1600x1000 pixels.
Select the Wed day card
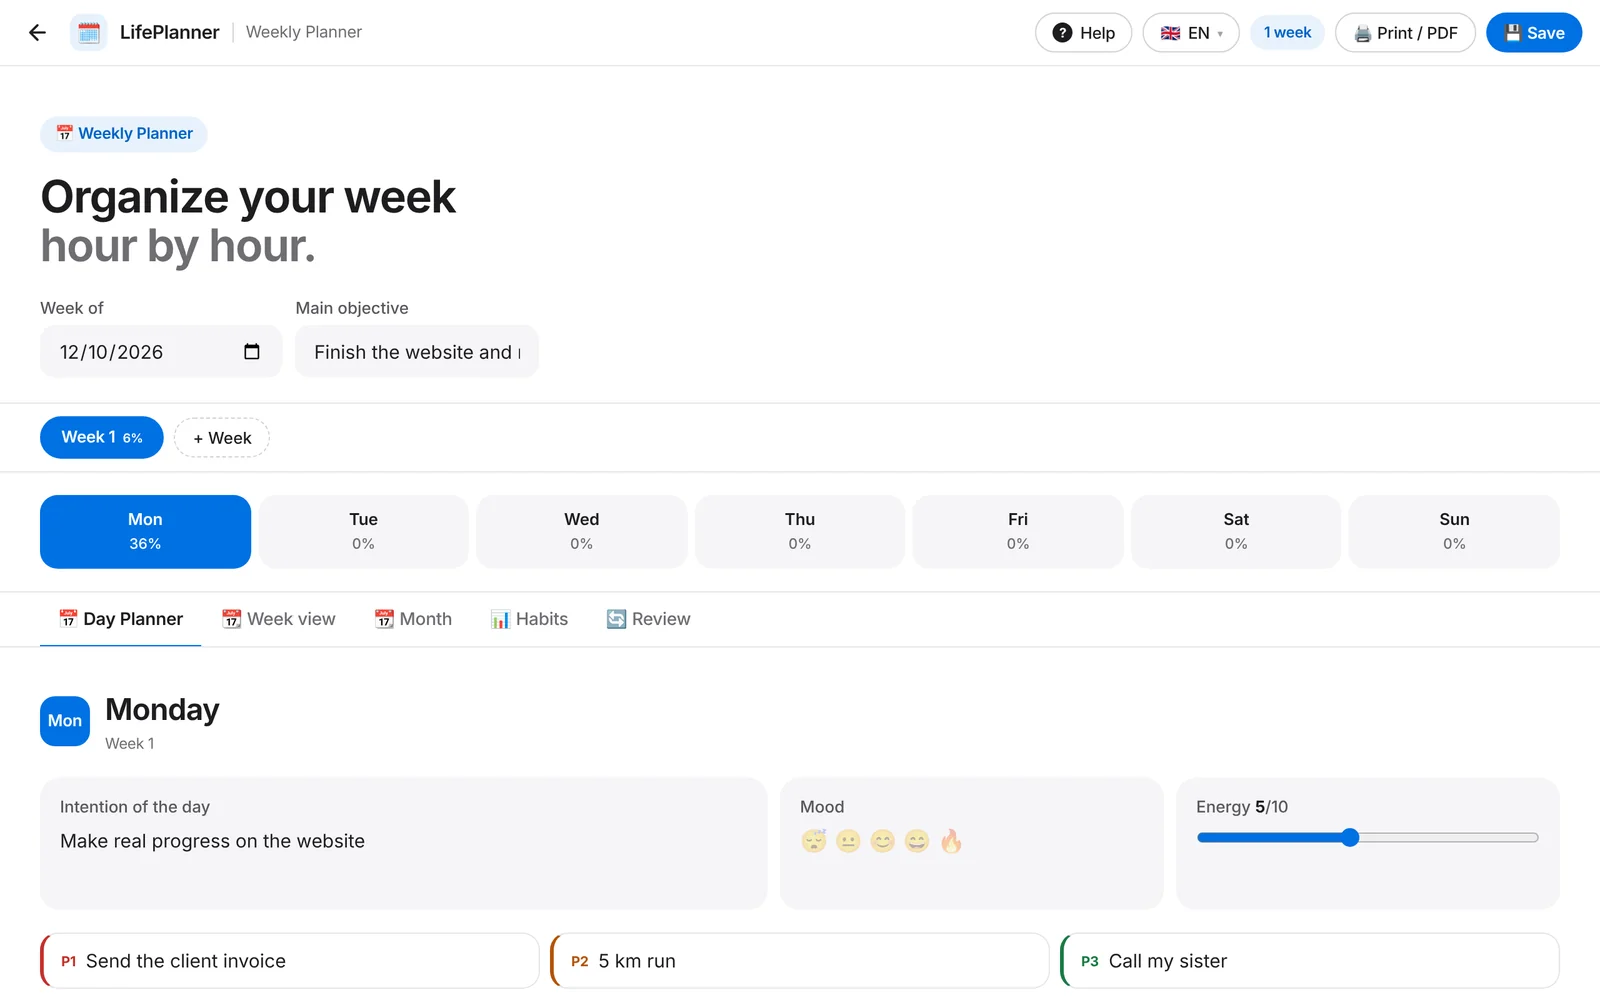coord(582,532)
